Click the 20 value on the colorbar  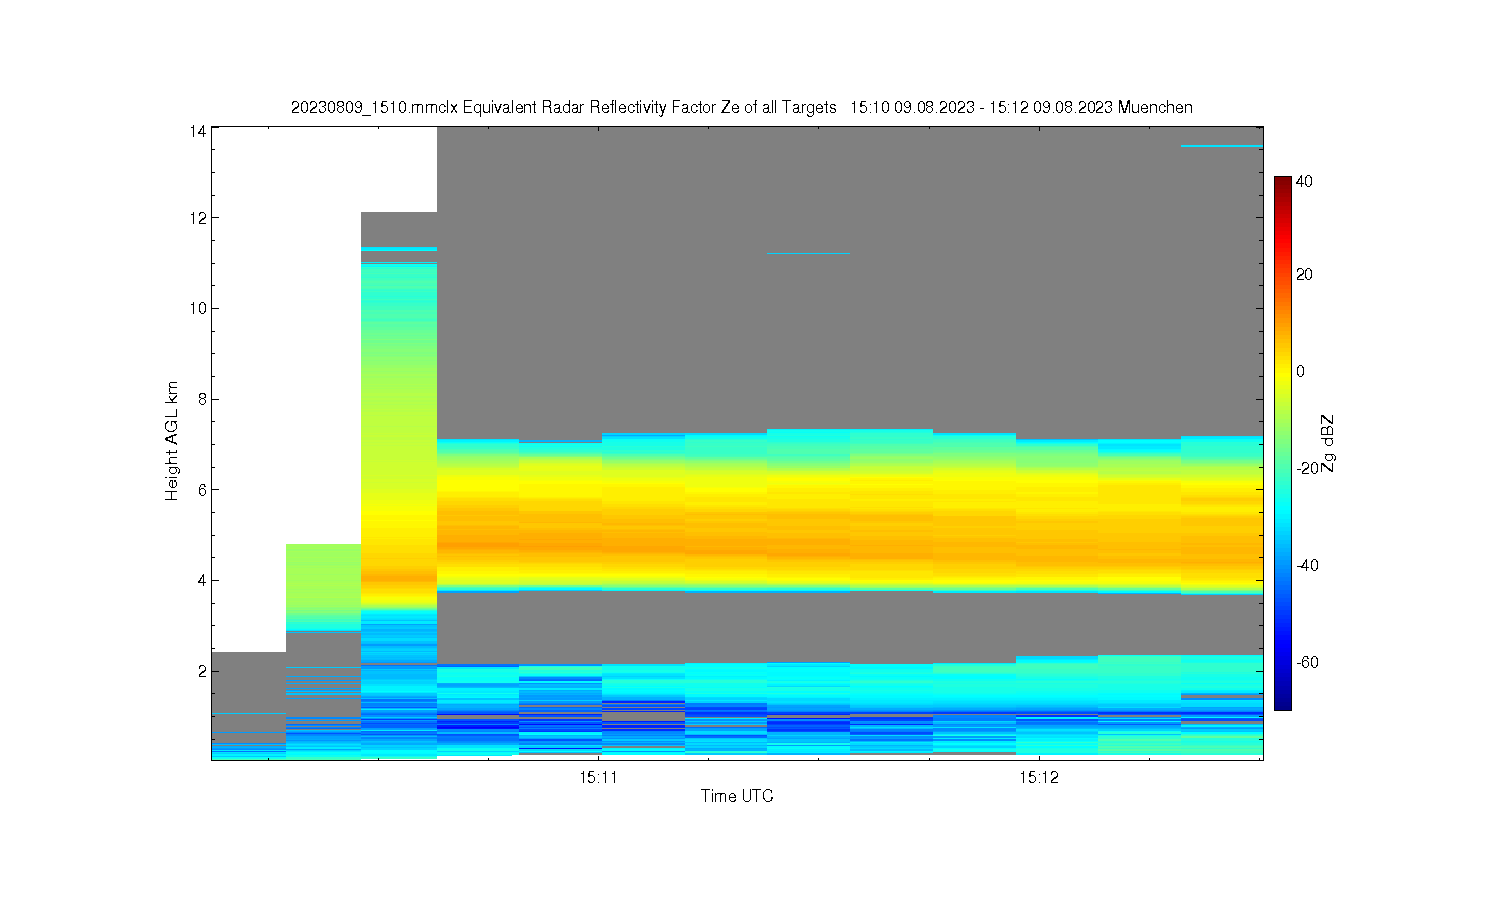pyautogui.click(x=1304, y=275)
